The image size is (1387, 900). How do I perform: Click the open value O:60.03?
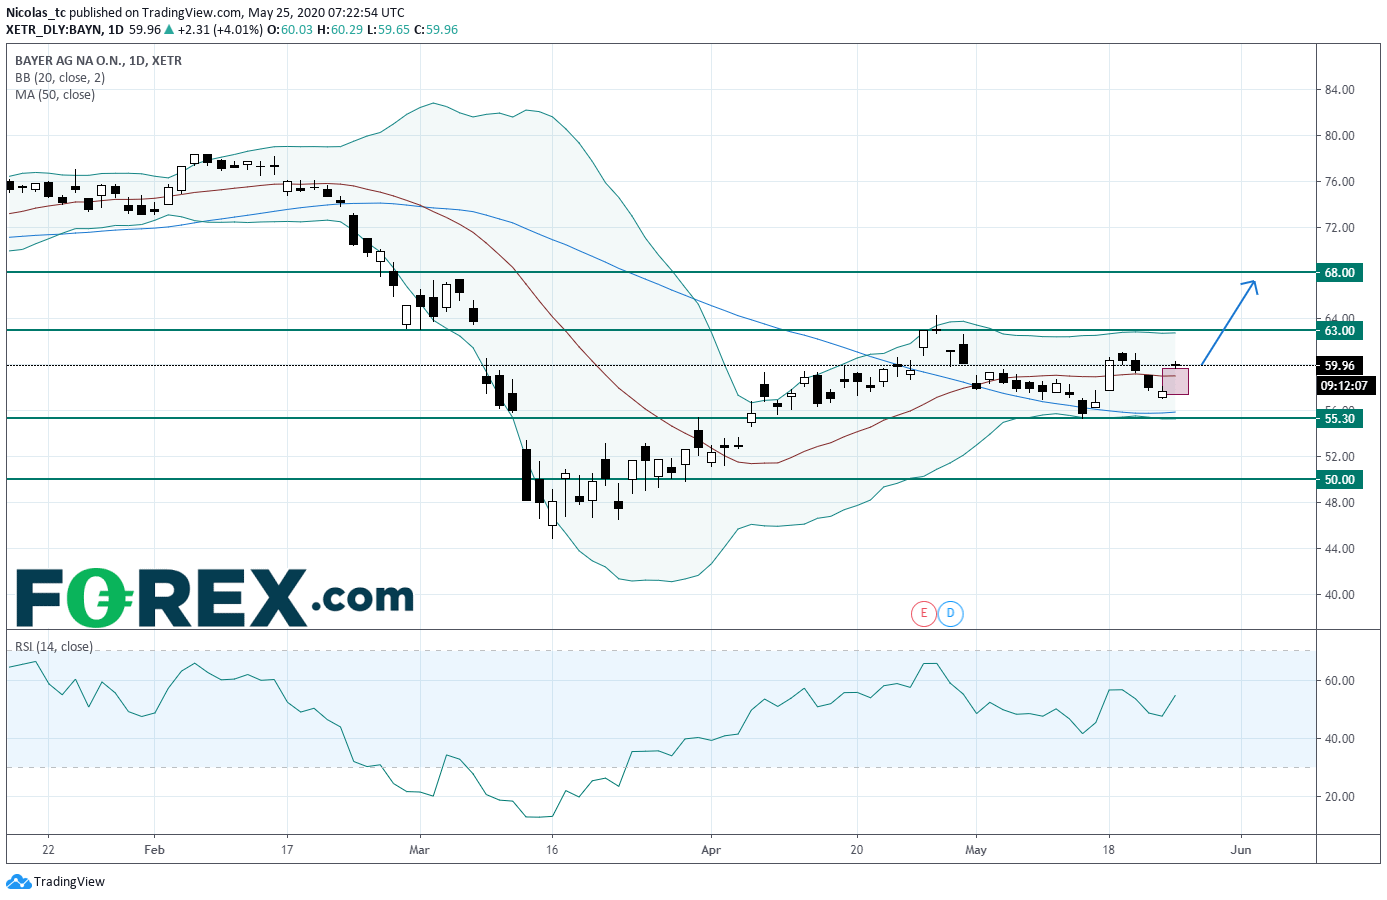(x=290, y=30)
